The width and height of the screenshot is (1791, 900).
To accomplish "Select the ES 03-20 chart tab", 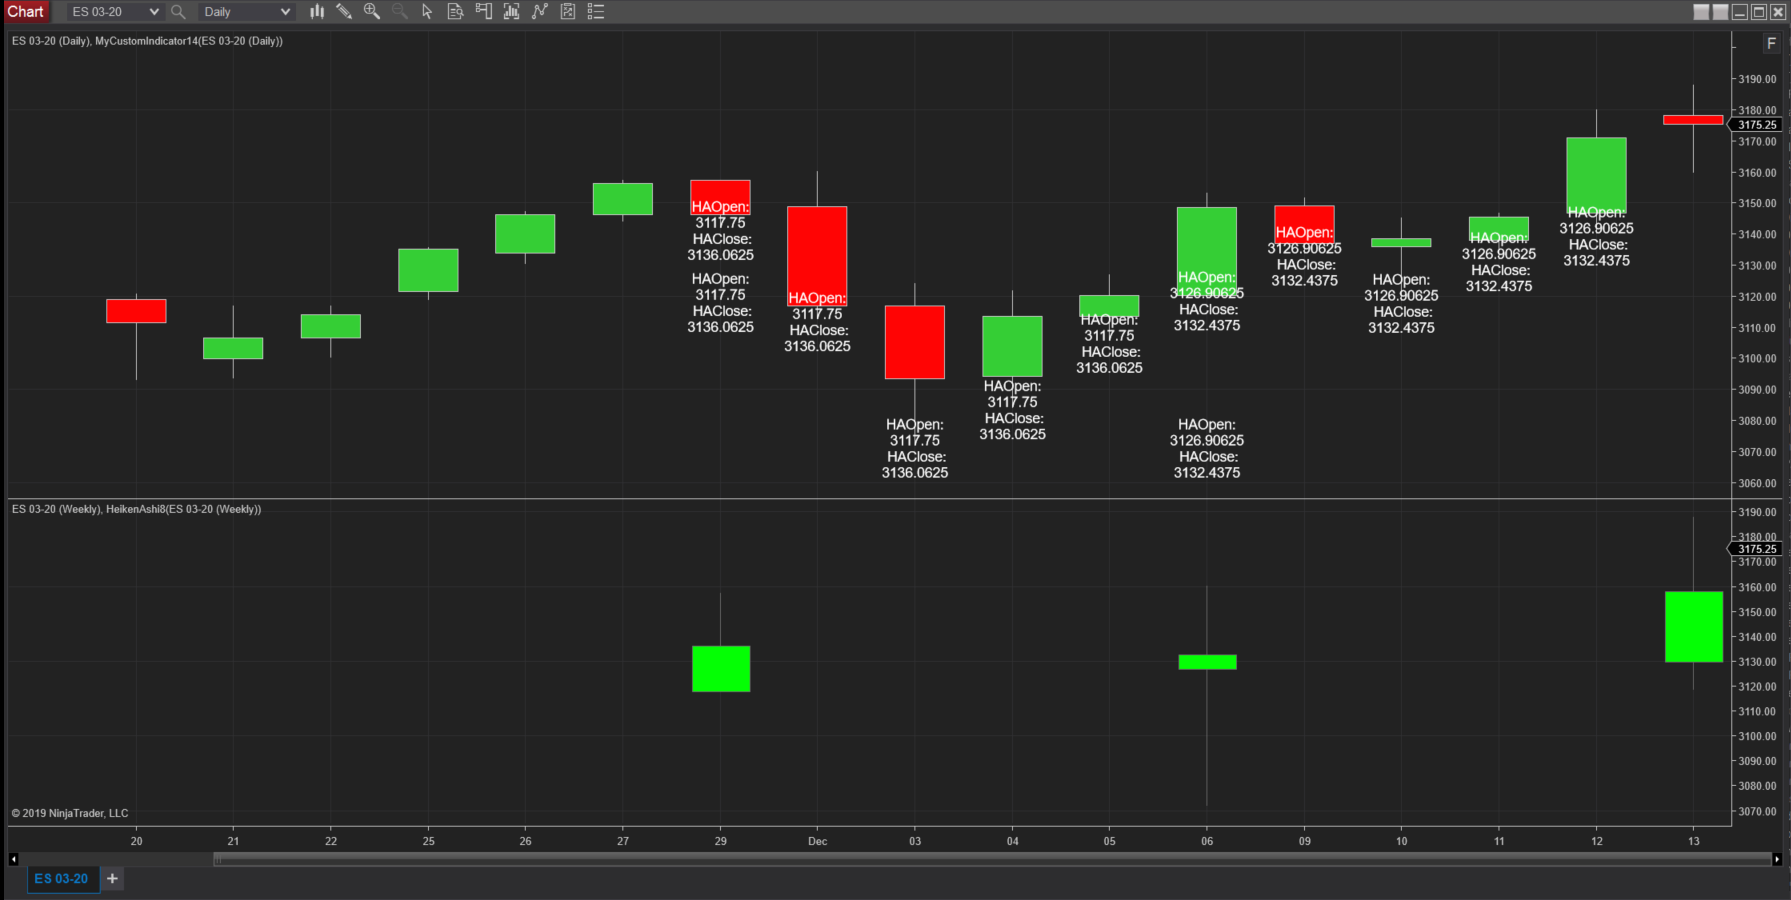I will 62,879.
